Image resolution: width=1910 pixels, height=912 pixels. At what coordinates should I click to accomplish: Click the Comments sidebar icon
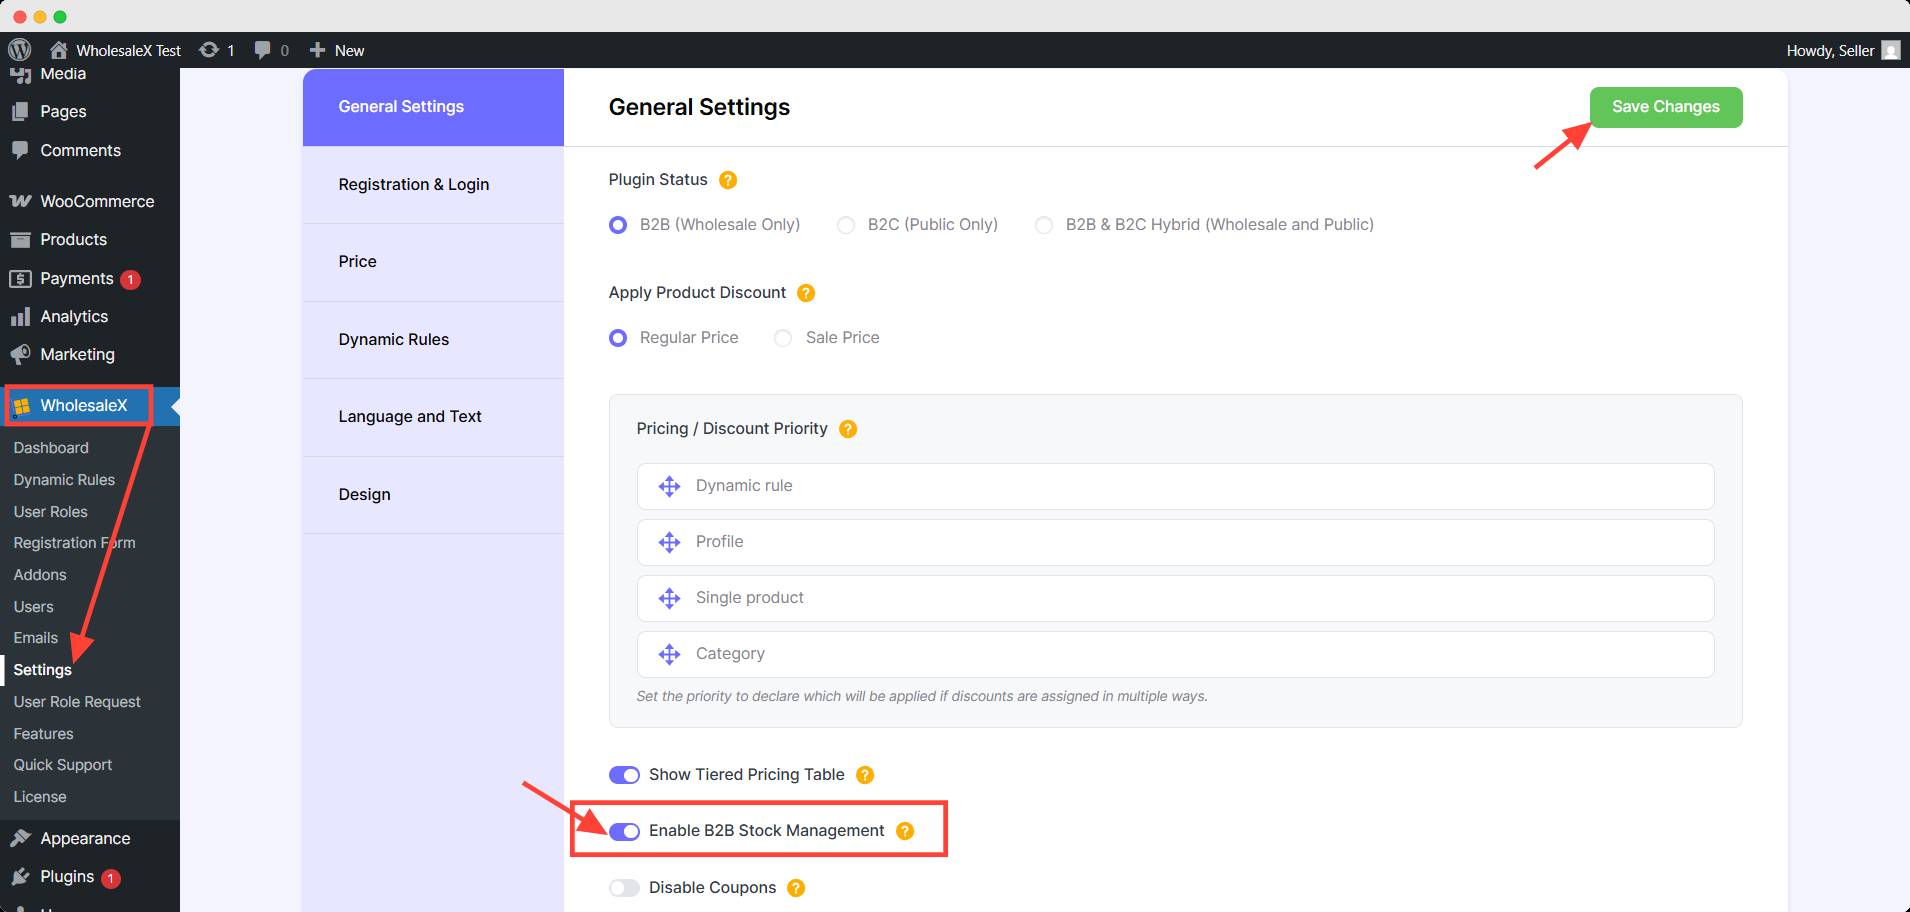(20, 150)
